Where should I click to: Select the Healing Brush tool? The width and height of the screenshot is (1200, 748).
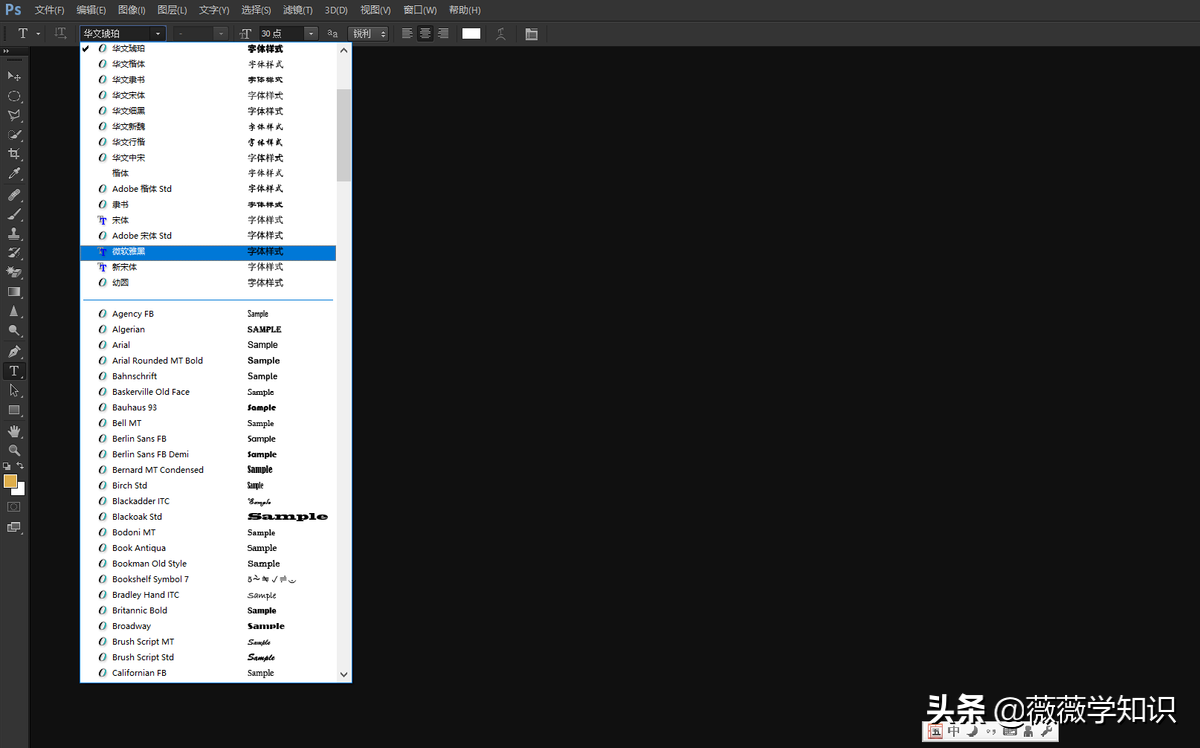point(14,195)
